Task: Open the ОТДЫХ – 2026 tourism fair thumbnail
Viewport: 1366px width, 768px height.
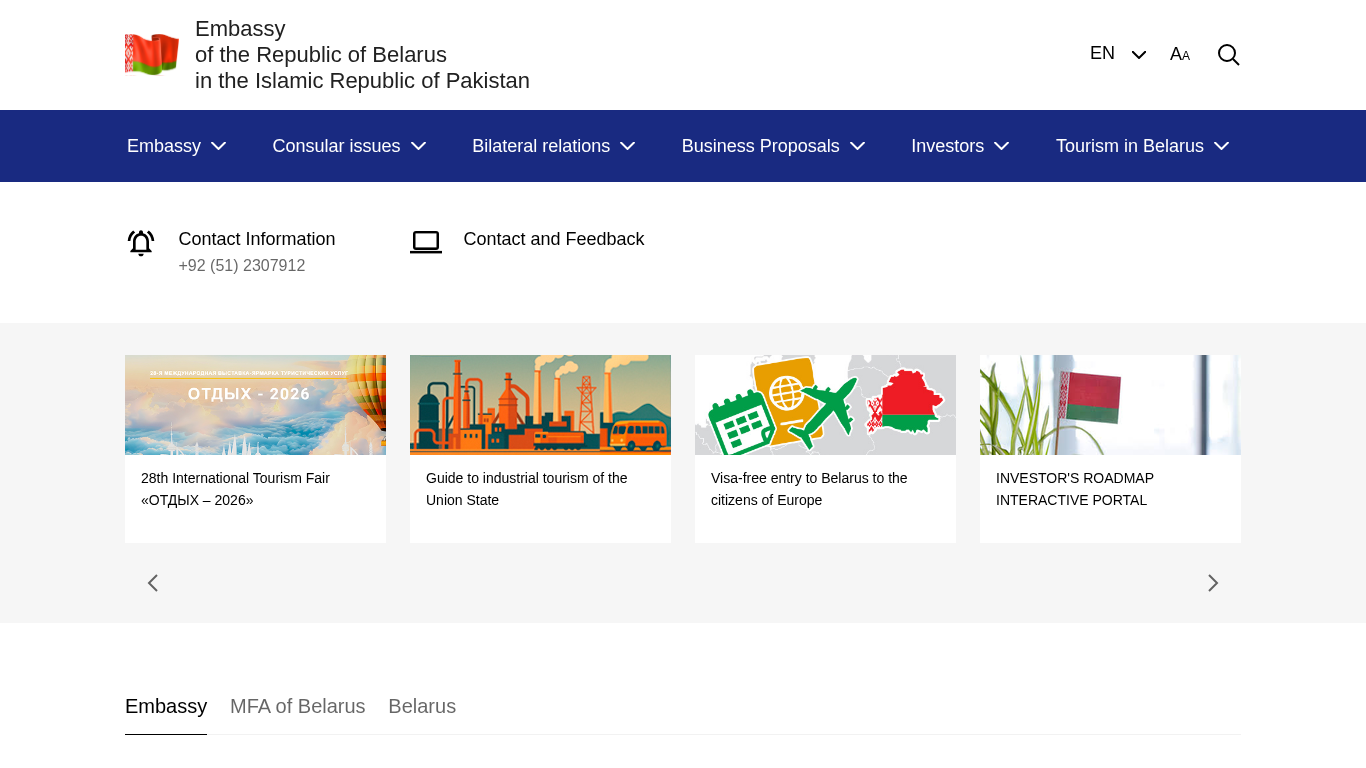Action: (x=255, y=405)
